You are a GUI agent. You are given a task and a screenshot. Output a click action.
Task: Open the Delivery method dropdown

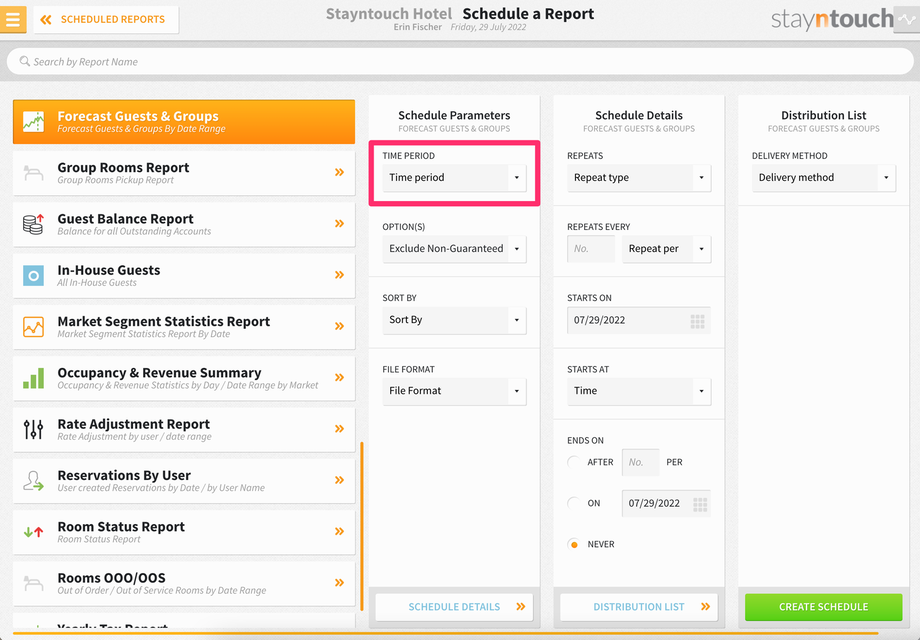[x=824, y=177]
